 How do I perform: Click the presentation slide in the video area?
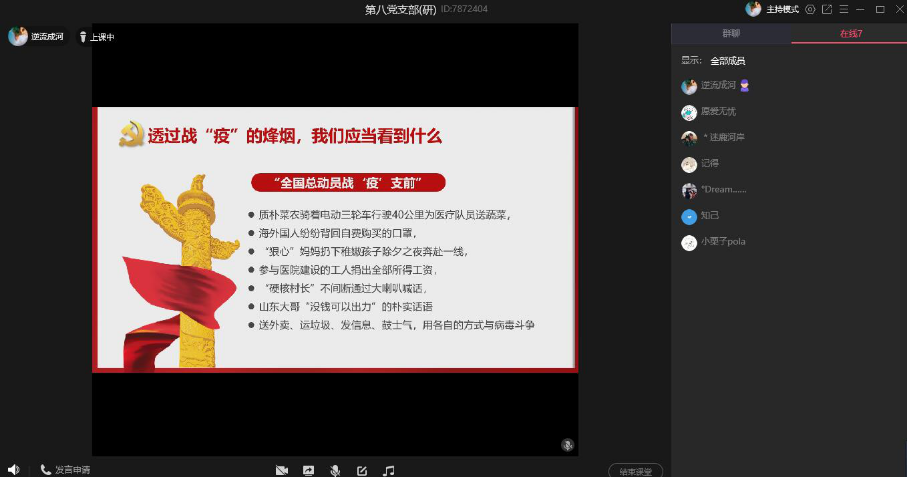click(x=335, y=239)
